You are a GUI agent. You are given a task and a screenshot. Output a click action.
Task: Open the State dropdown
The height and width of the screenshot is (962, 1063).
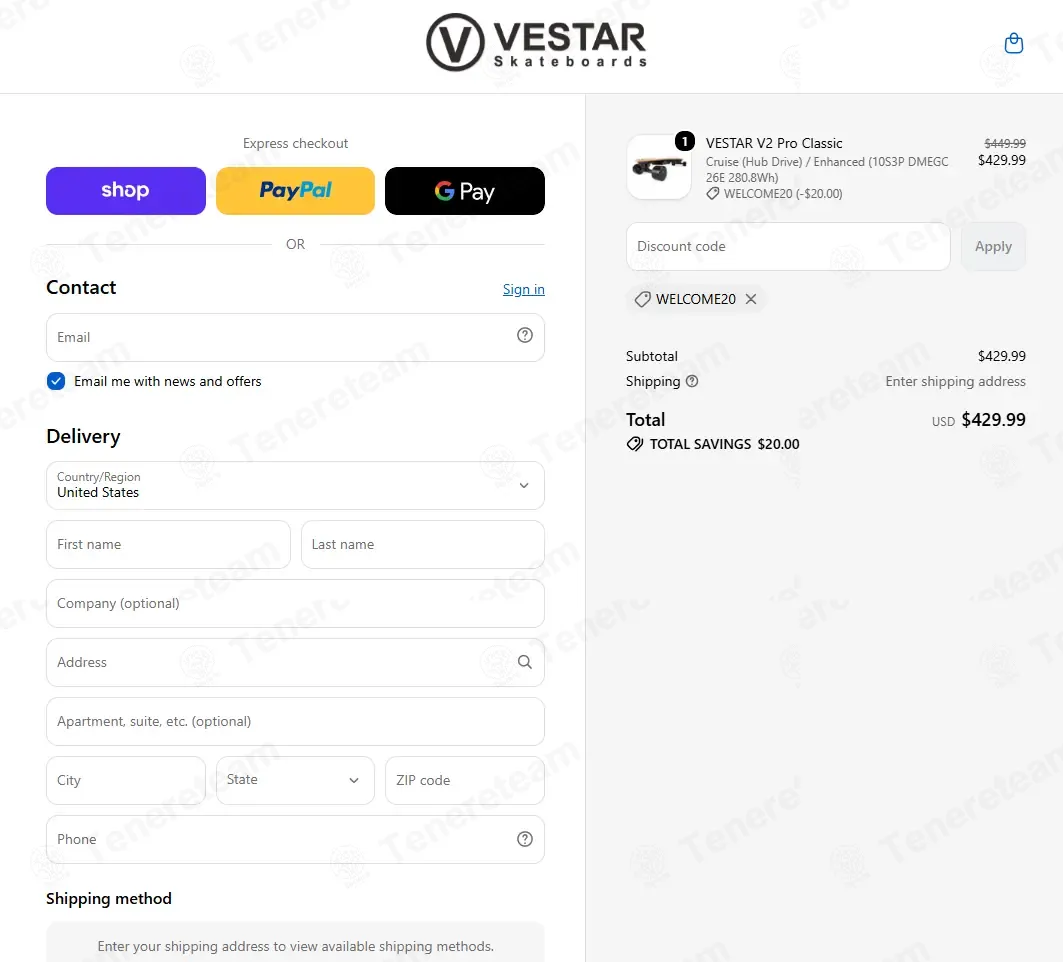pyautogui.click(x=295, y=780)
